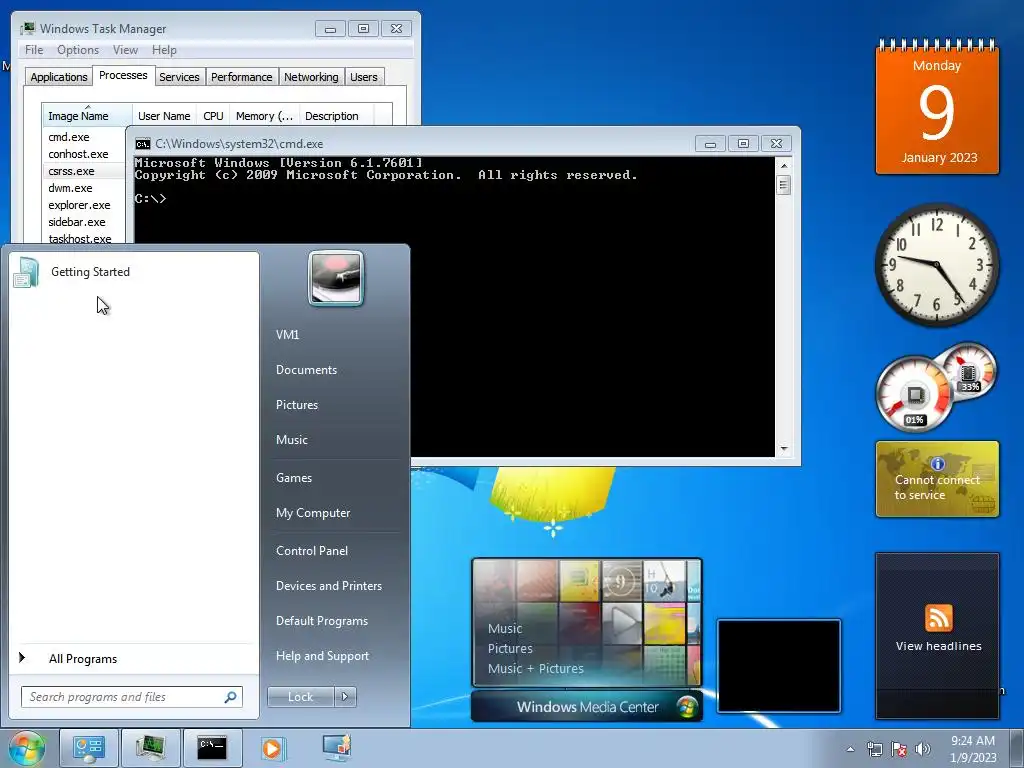The width and height of the screenshot is (1024, 768).
Task: Open the control panel taskbar icon
Action: tap(89, 748)
